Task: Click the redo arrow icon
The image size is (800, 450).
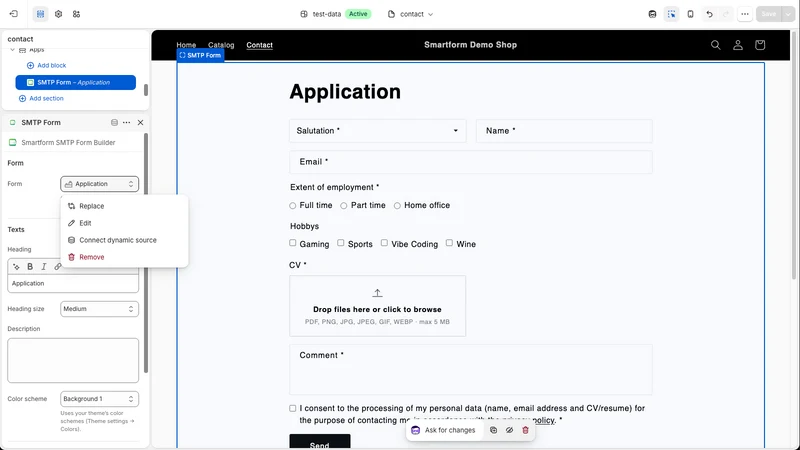Action: click(x=726, y=14)
